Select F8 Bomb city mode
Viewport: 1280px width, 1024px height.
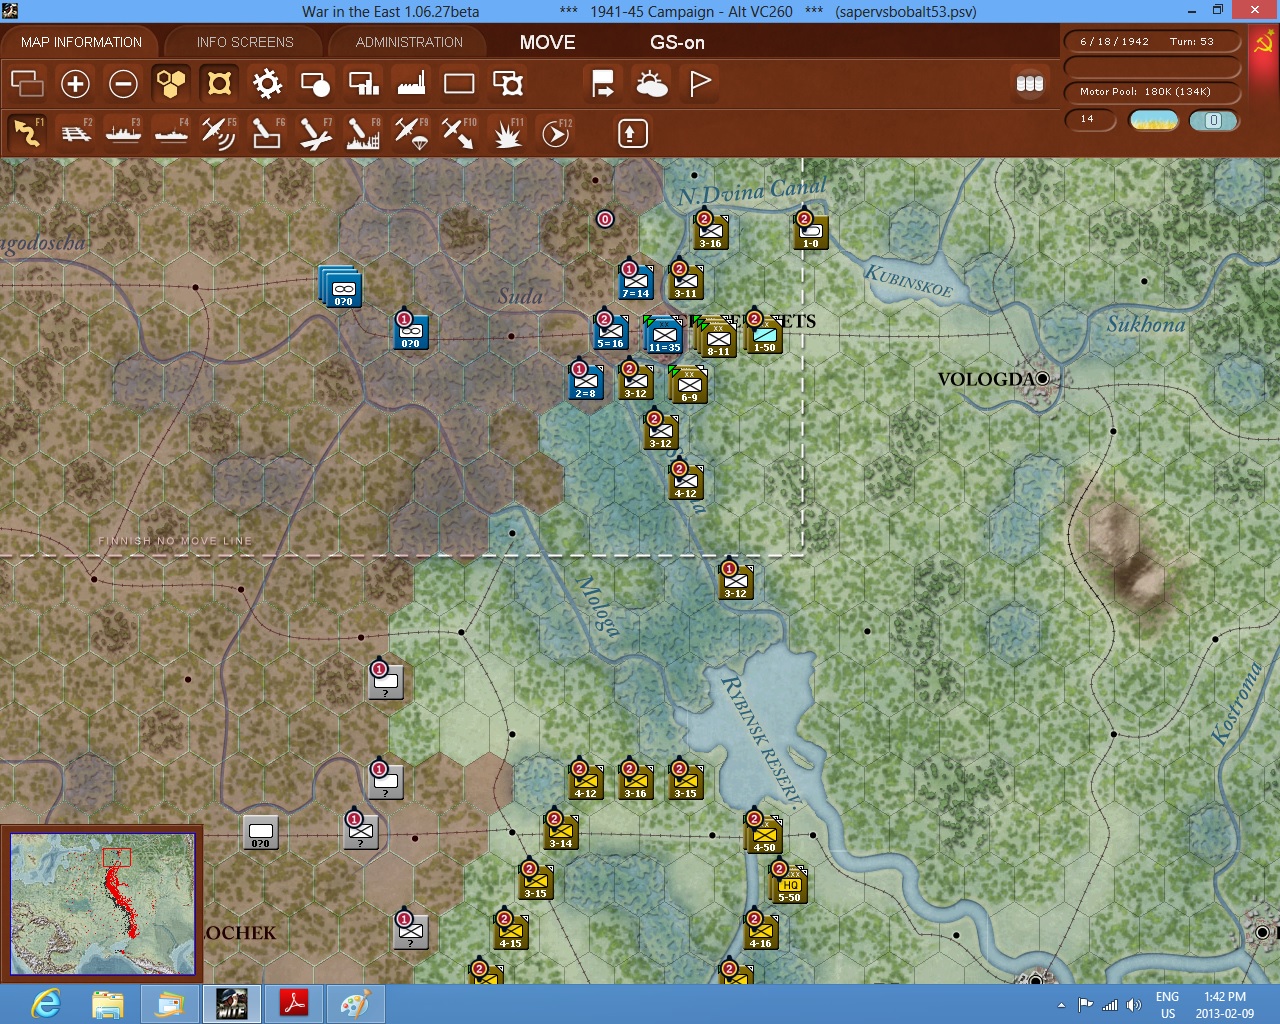click(363, 133)
